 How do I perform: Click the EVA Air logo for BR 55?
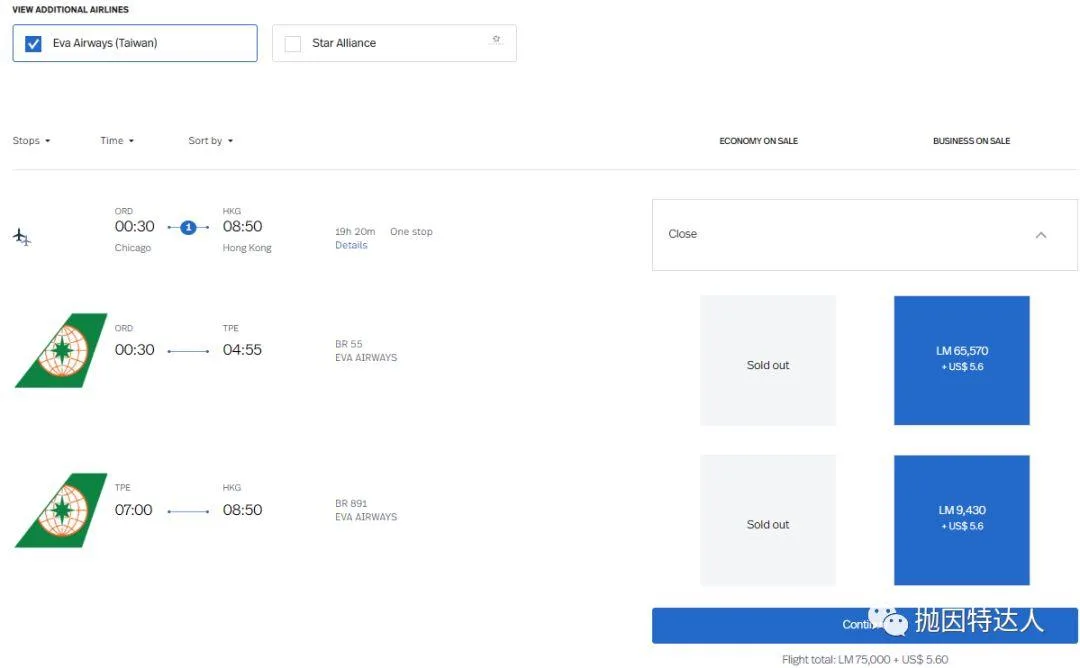point(62,351)
